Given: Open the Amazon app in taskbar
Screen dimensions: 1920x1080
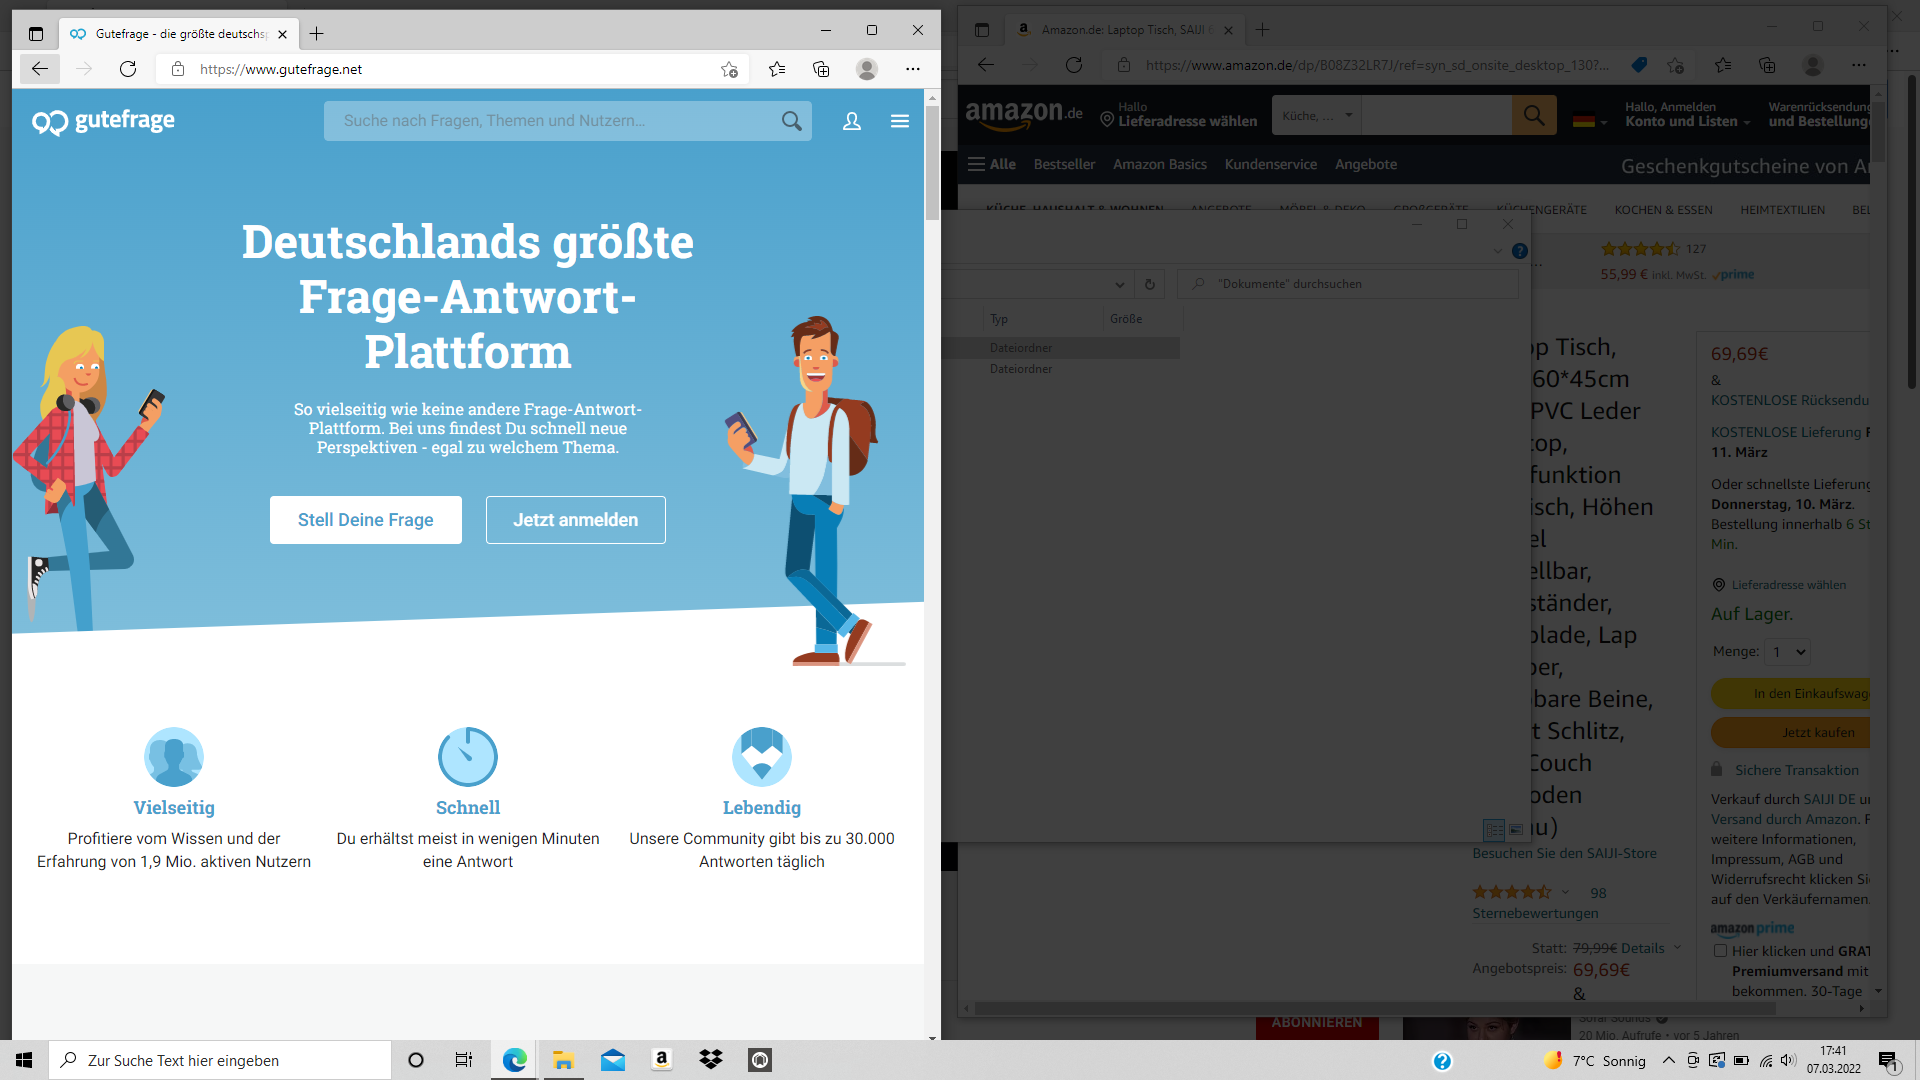Looking at the screenshot, I should tap(661, 1060).
